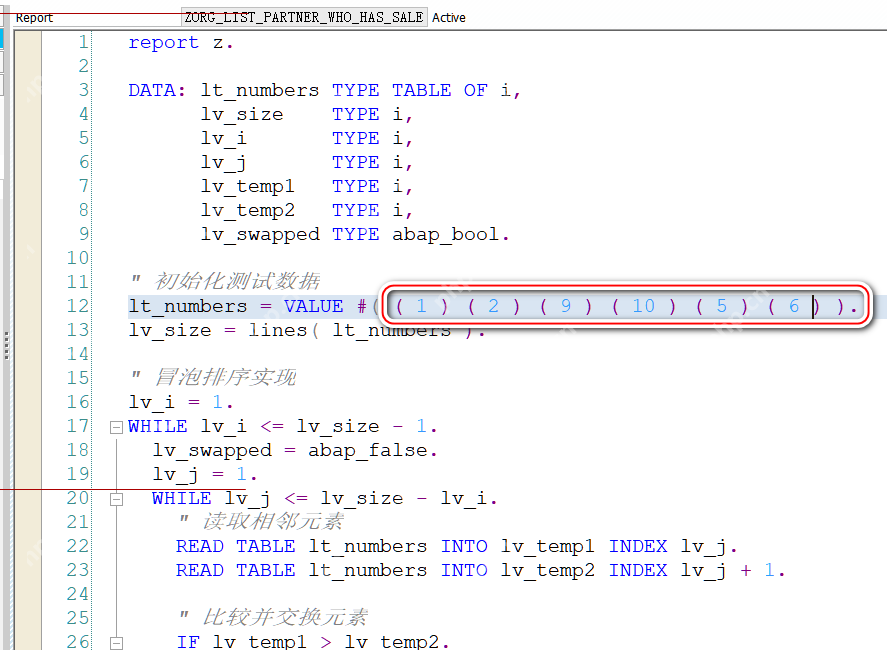Image resolution: width=887 pixels, height=650 pixels.
Task: Click the Report label in header
Action: click(x=35, y=18)
